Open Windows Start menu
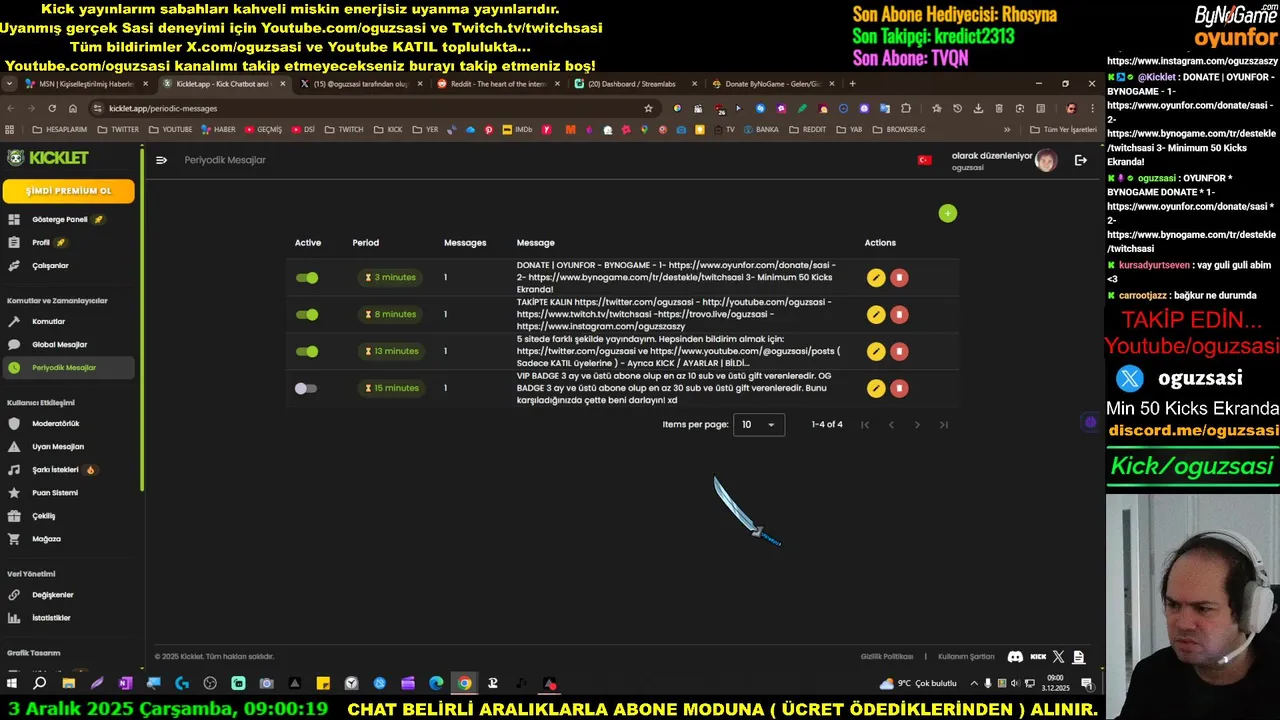Viewport: 1280px width, 720px height. (x=12, y=683)
